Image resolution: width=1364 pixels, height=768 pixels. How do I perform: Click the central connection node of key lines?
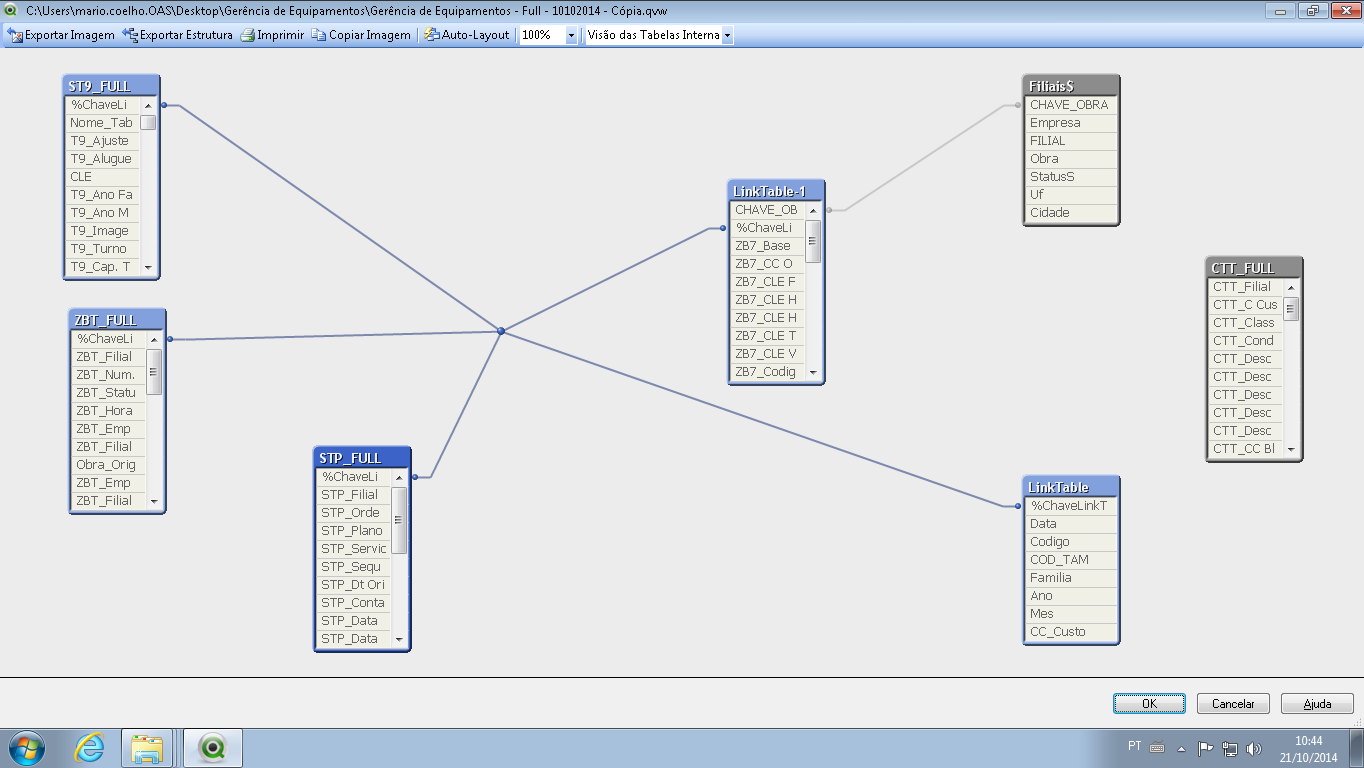tap(500, 331)
